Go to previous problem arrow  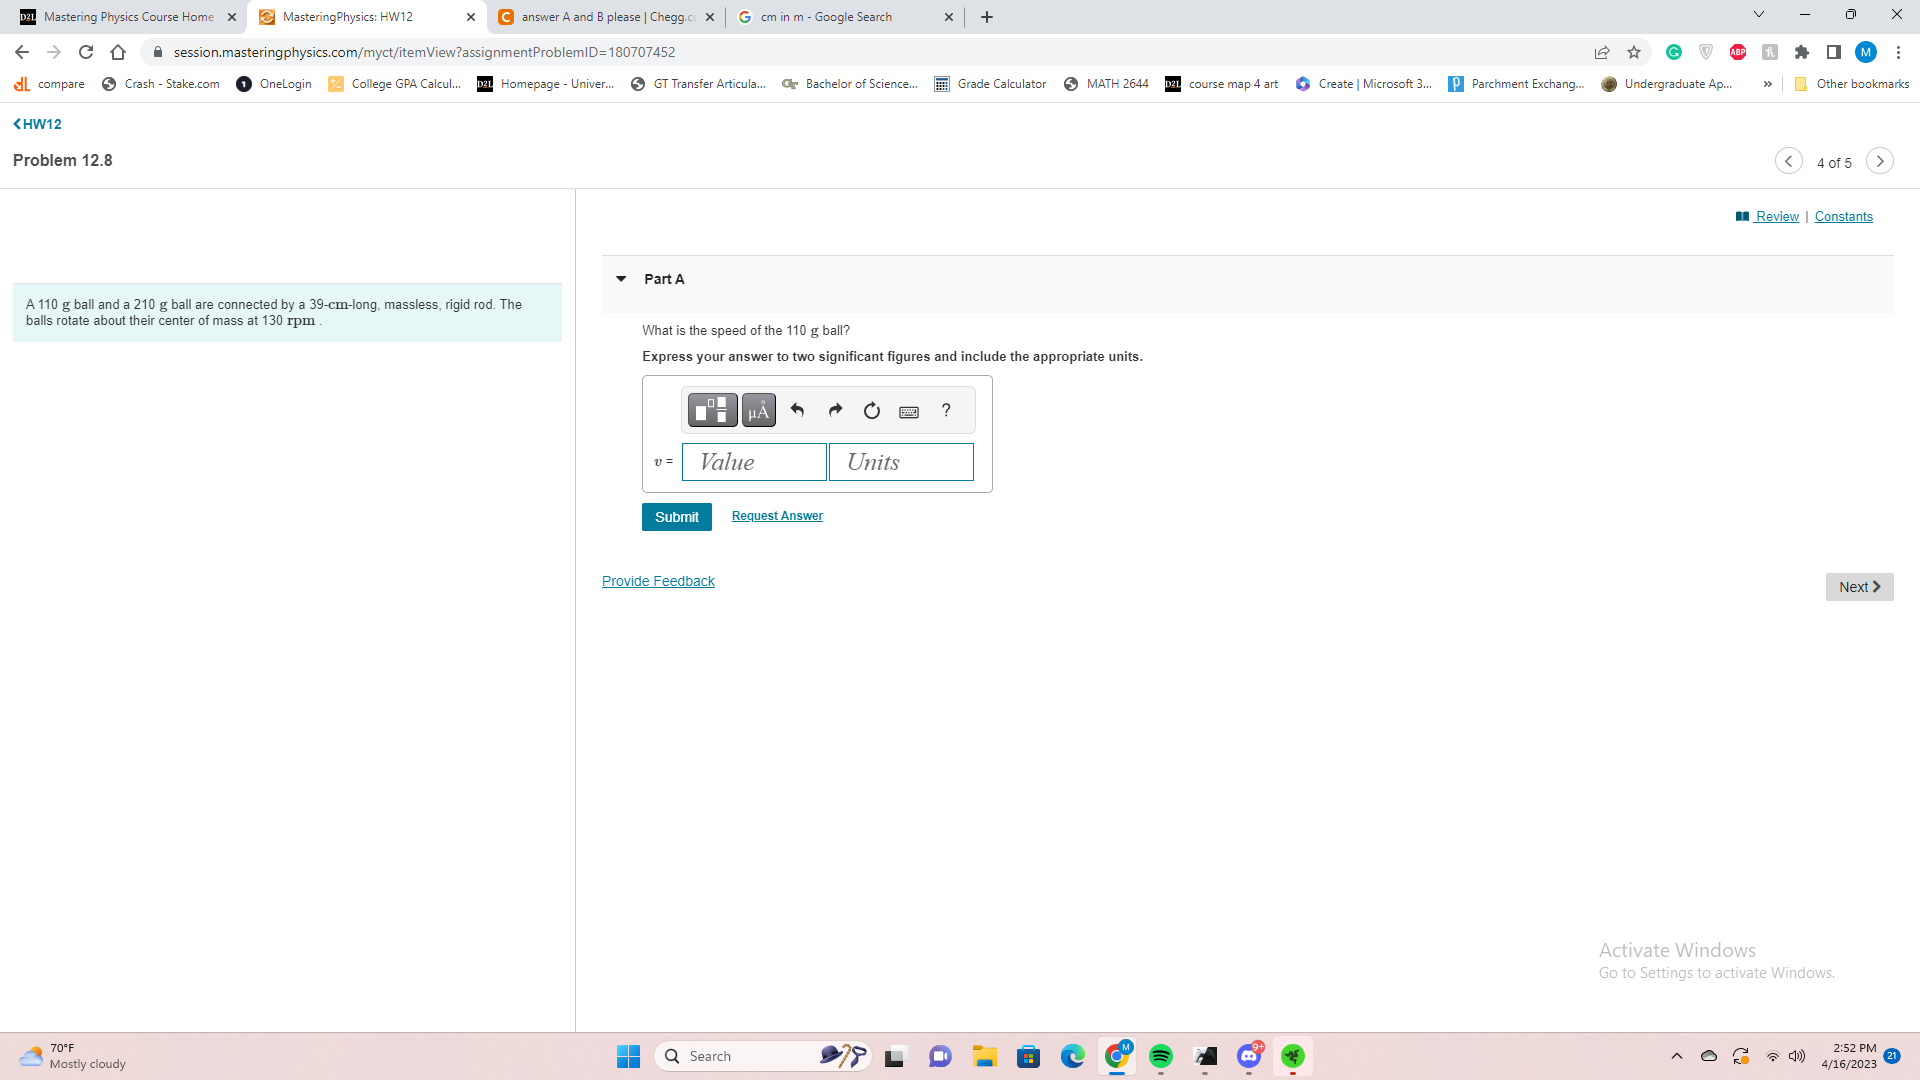(x=1788, y=161)
